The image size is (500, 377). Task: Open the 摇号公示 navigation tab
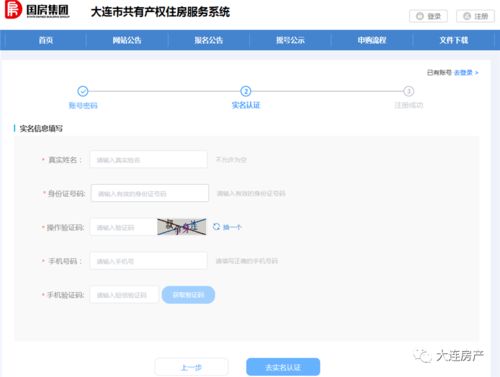coord(290,40)
